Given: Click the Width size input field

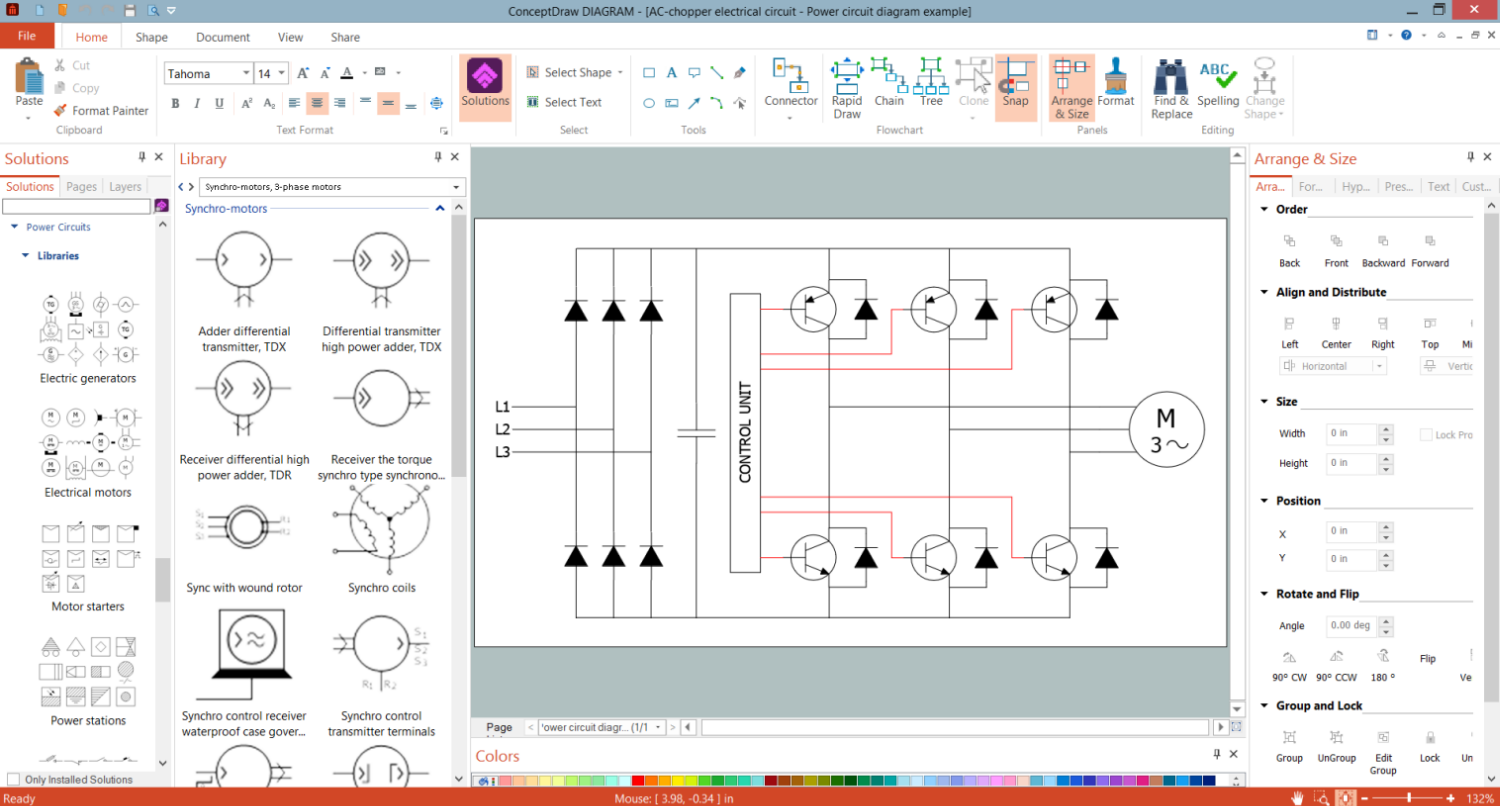Looking at the screenshot, I should tap(1351, 434).
